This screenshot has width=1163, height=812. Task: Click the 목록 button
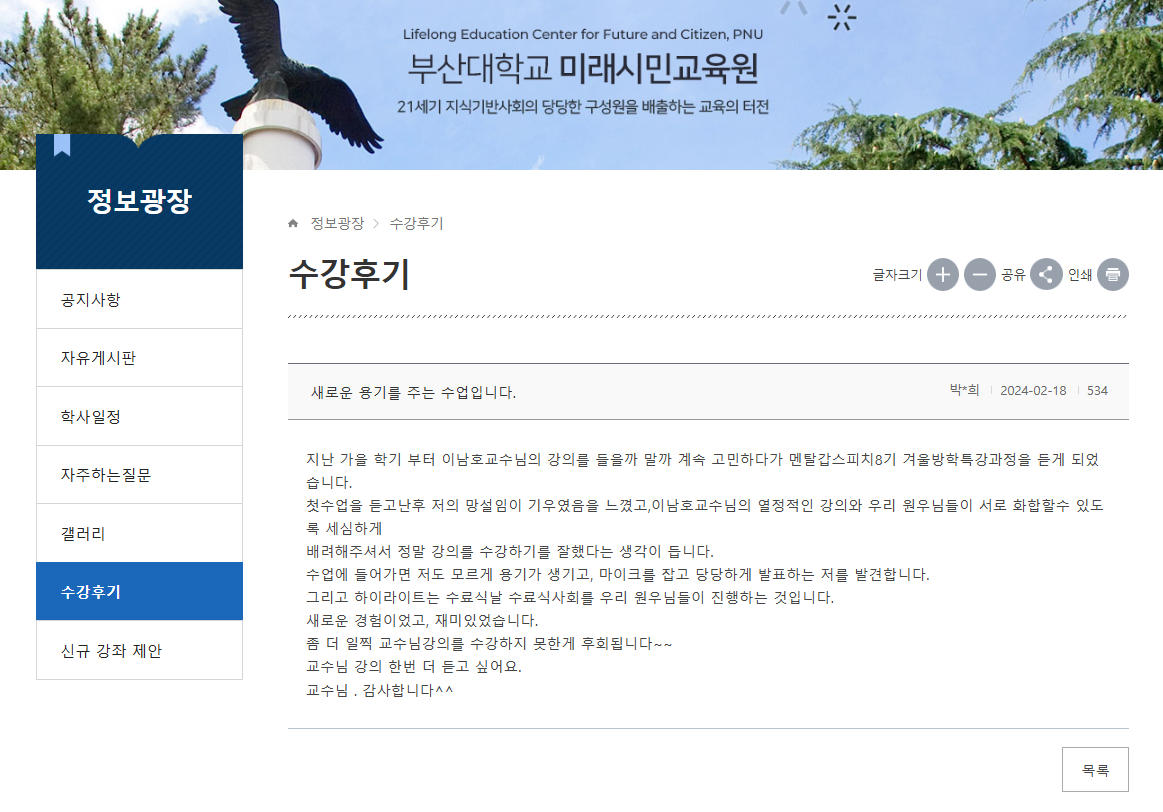coord(1095,770)
